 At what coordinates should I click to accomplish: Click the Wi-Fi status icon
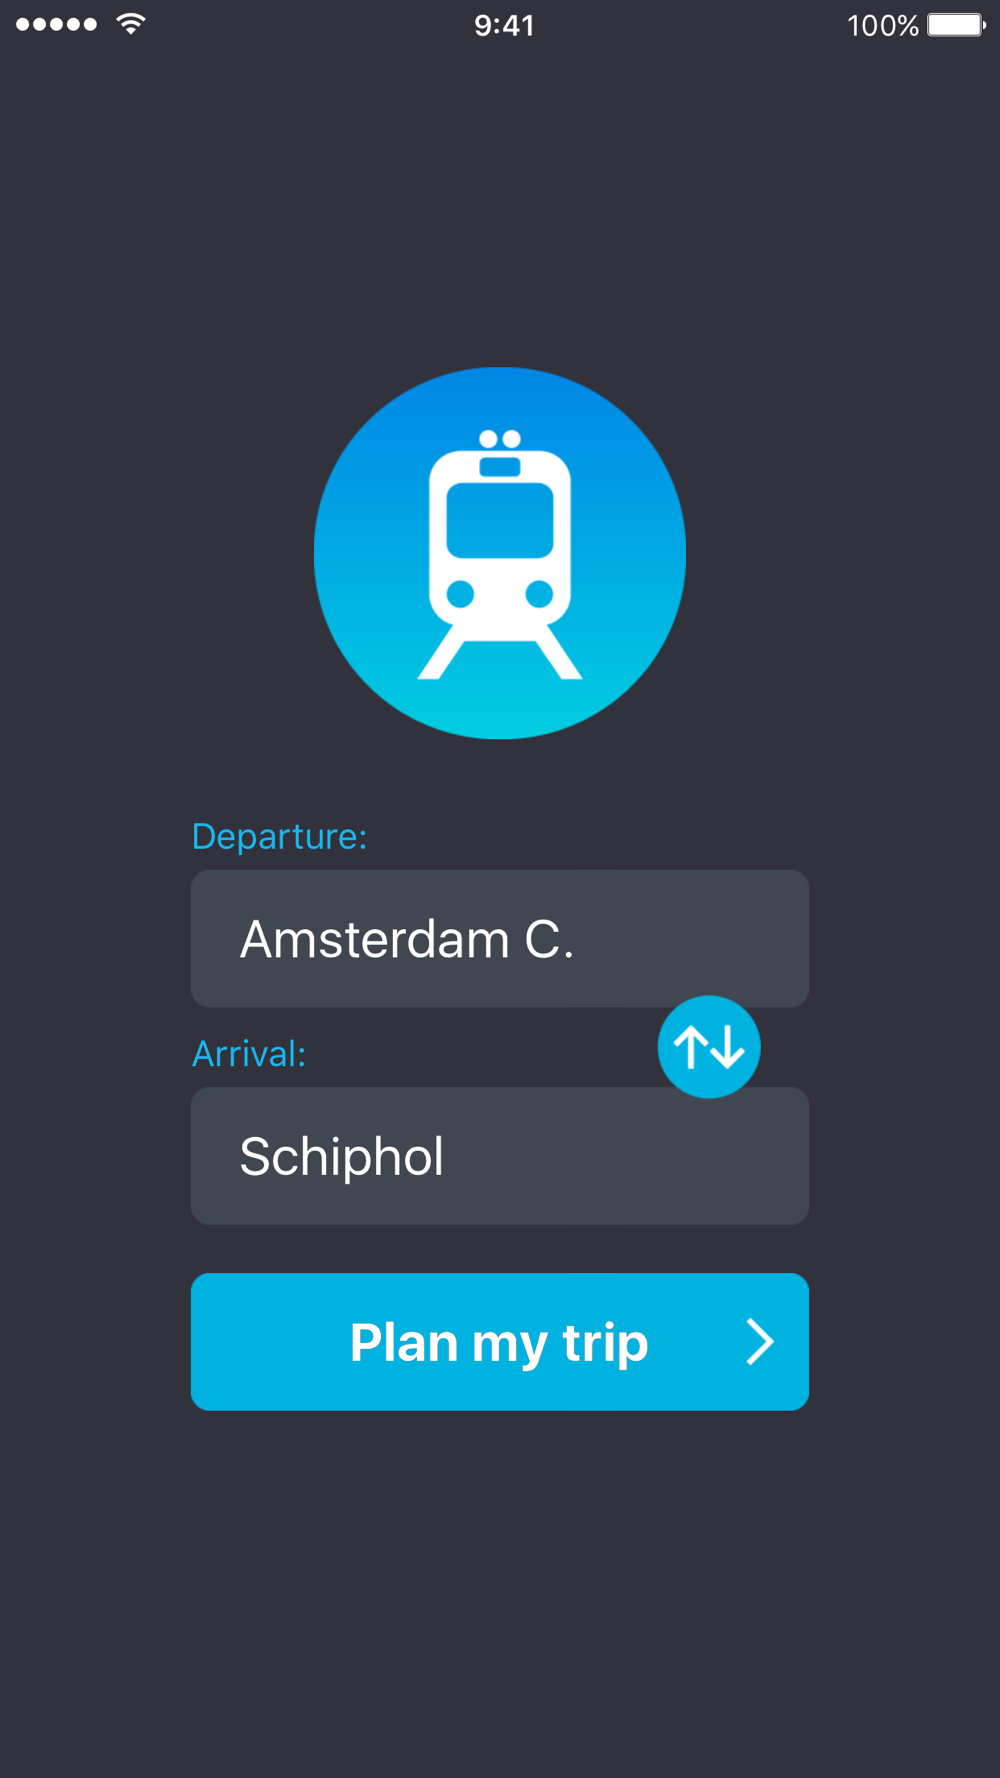[x=131, y=24]
